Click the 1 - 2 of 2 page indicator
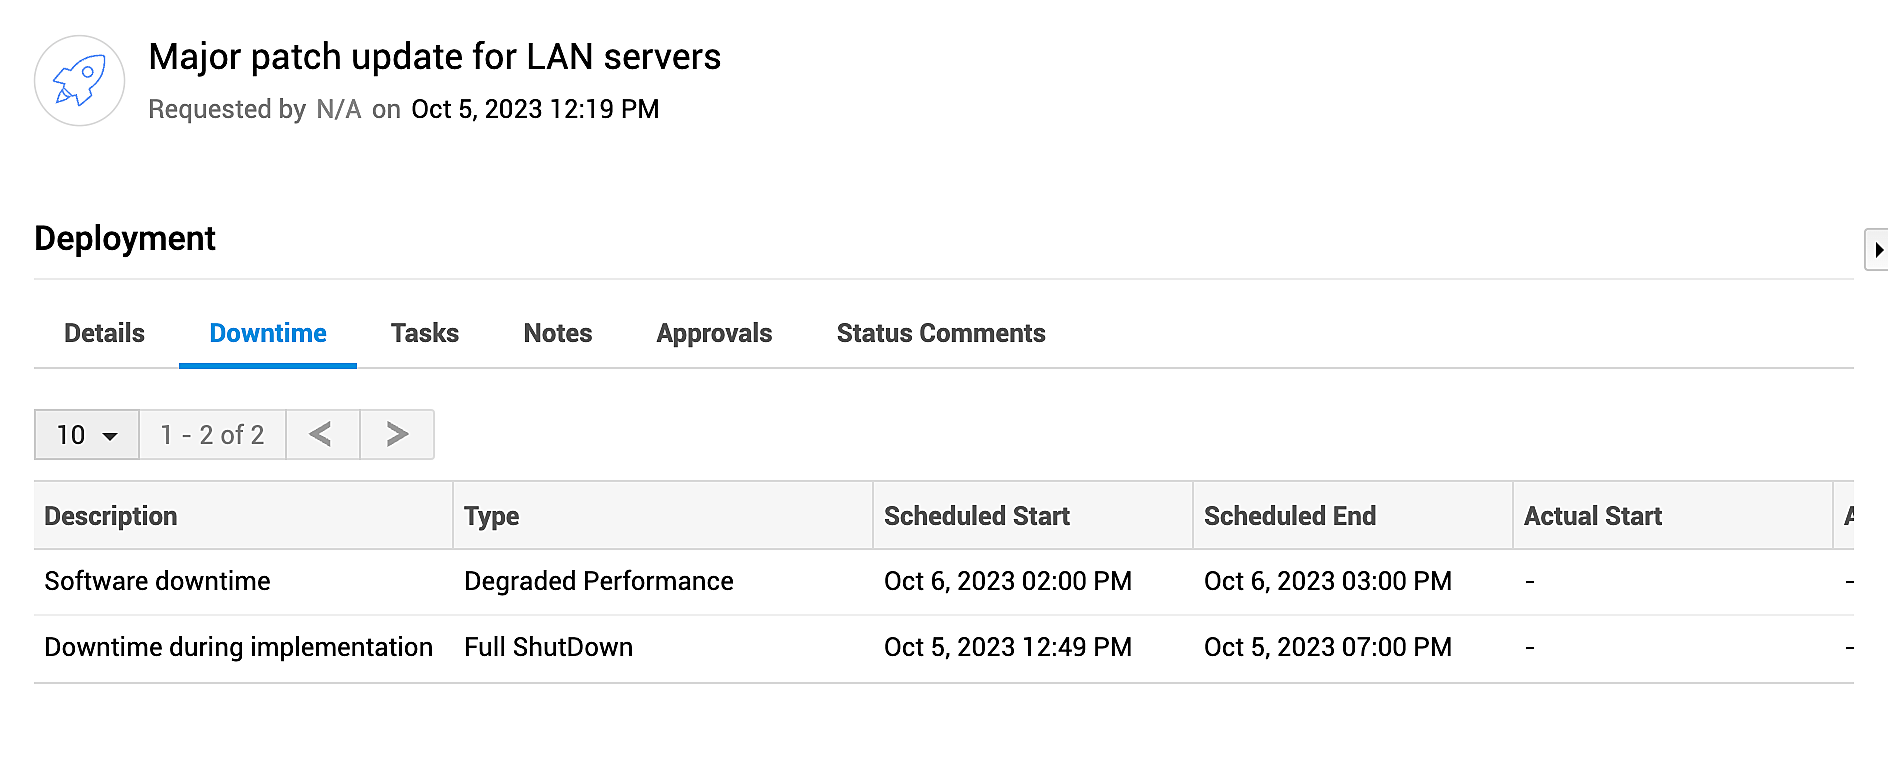 [x=212, y=434]
